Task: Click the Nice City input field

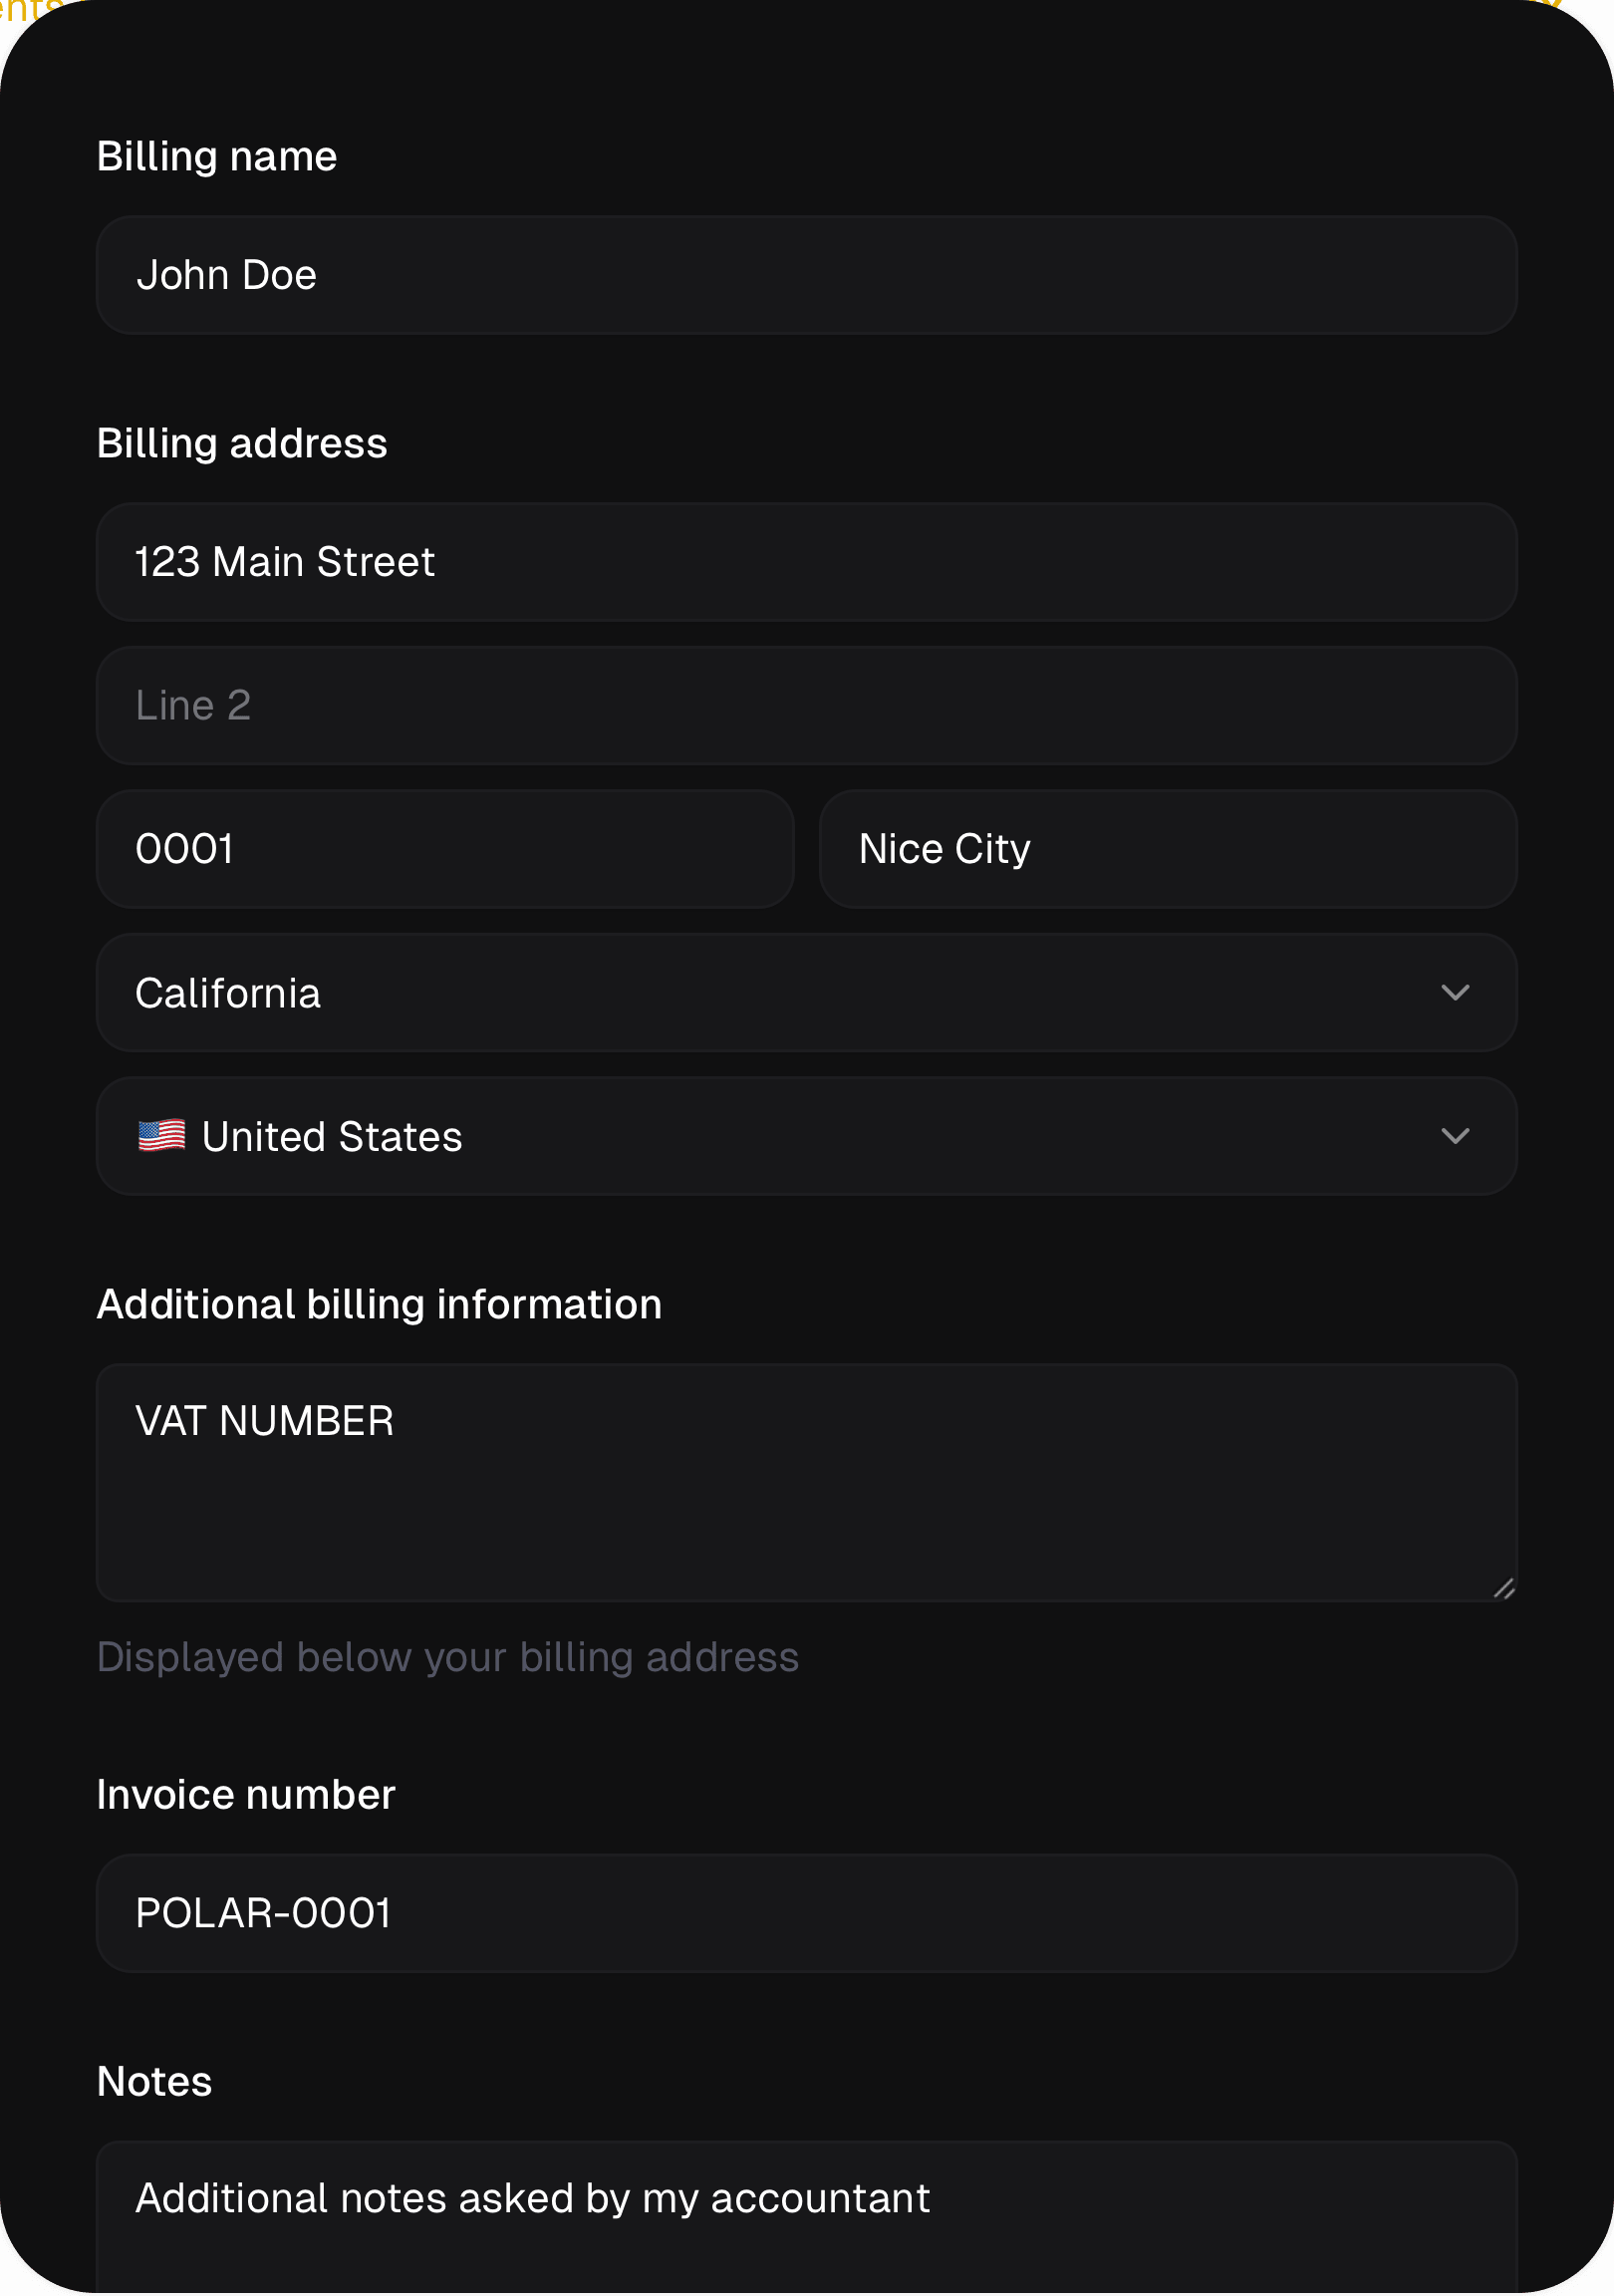Action: point(1167,849)
